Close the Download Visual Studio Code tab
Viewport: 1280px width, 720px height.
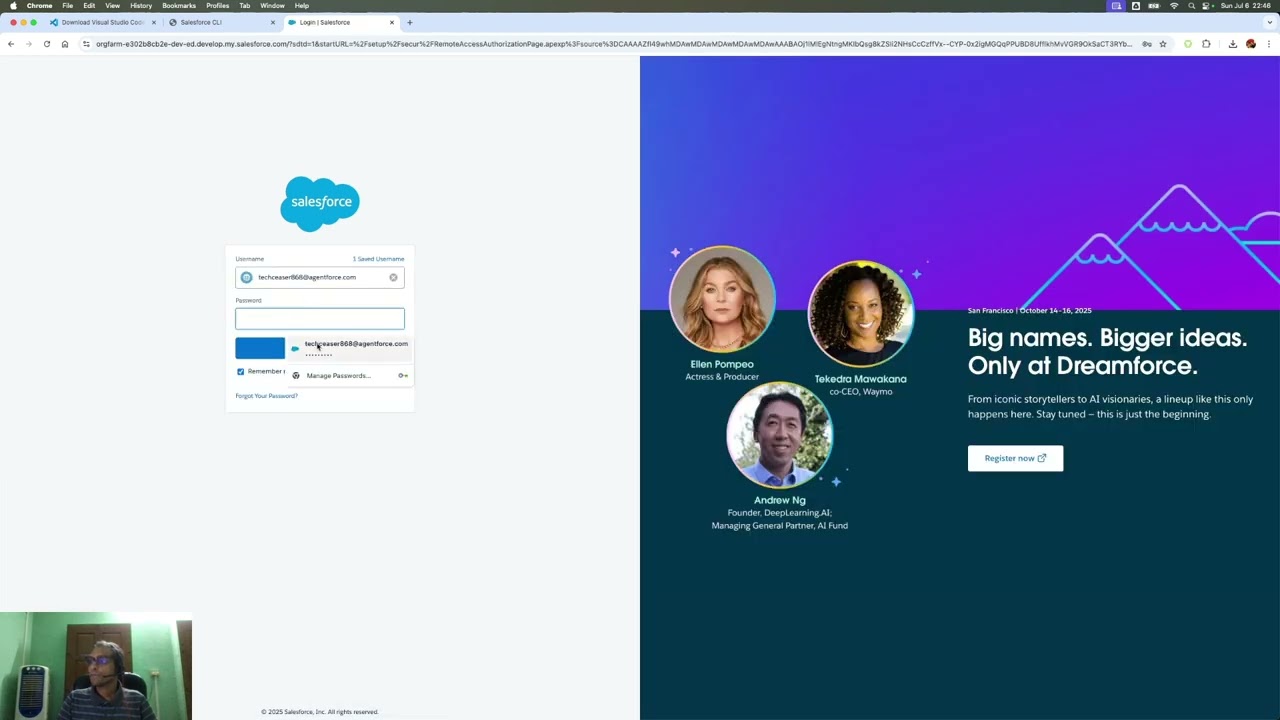pyautogui.click(x=154, y=22)
